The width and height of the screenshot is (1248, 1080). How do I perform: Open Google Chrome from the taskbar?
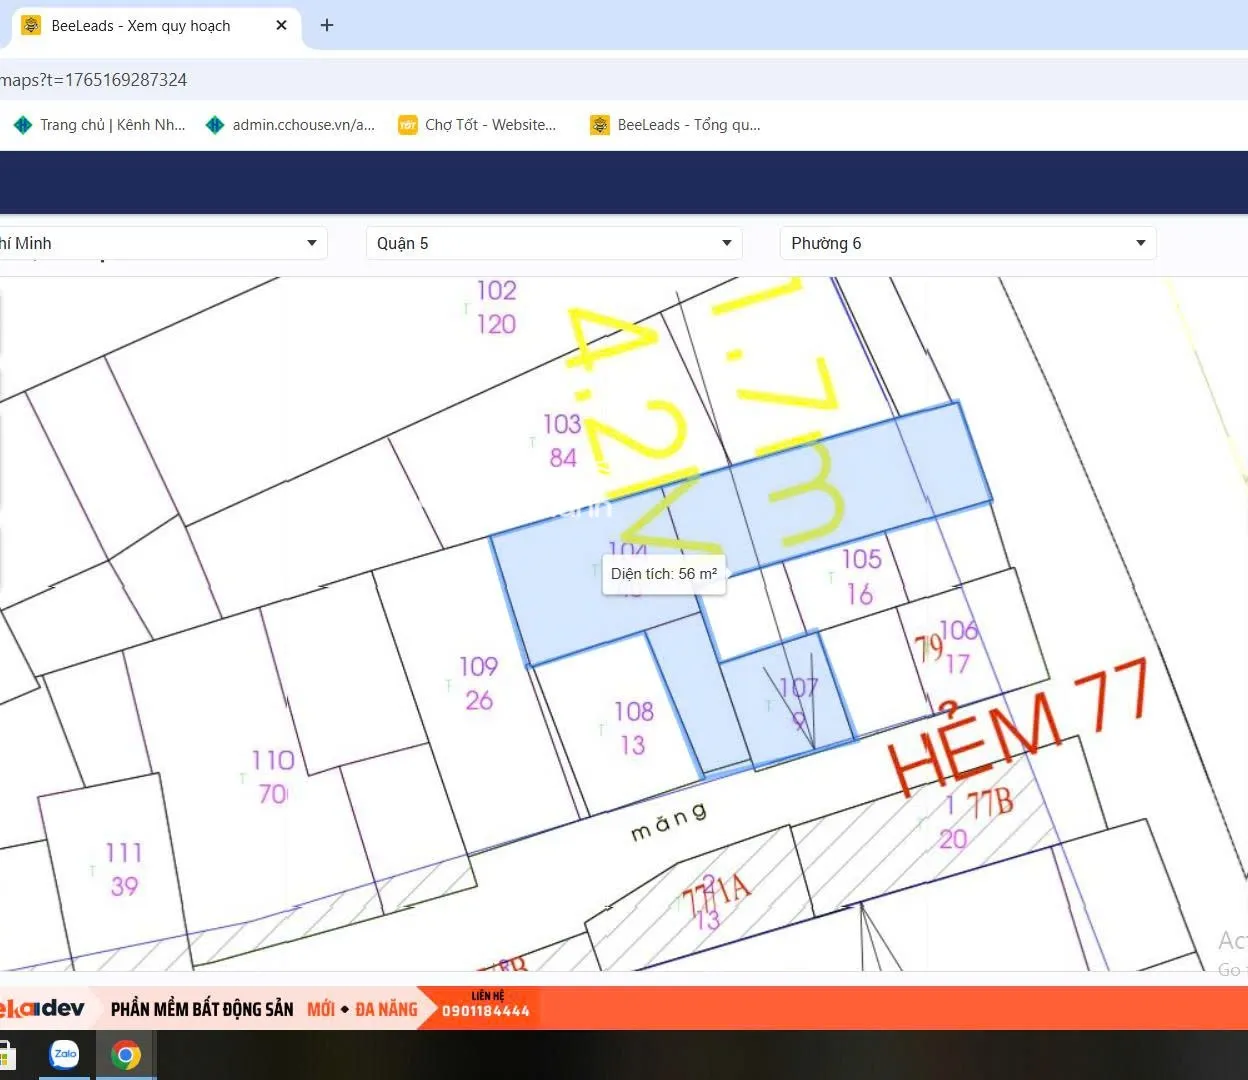[x=126, y=1055]
